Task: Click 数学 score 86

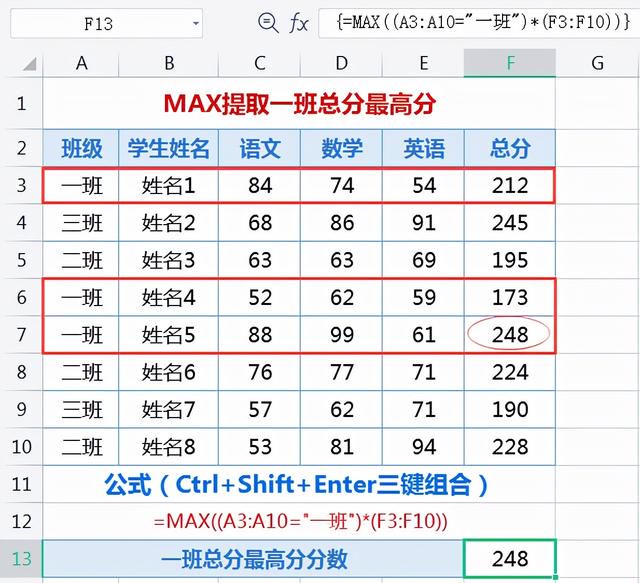Action: [x=342, y=223]
